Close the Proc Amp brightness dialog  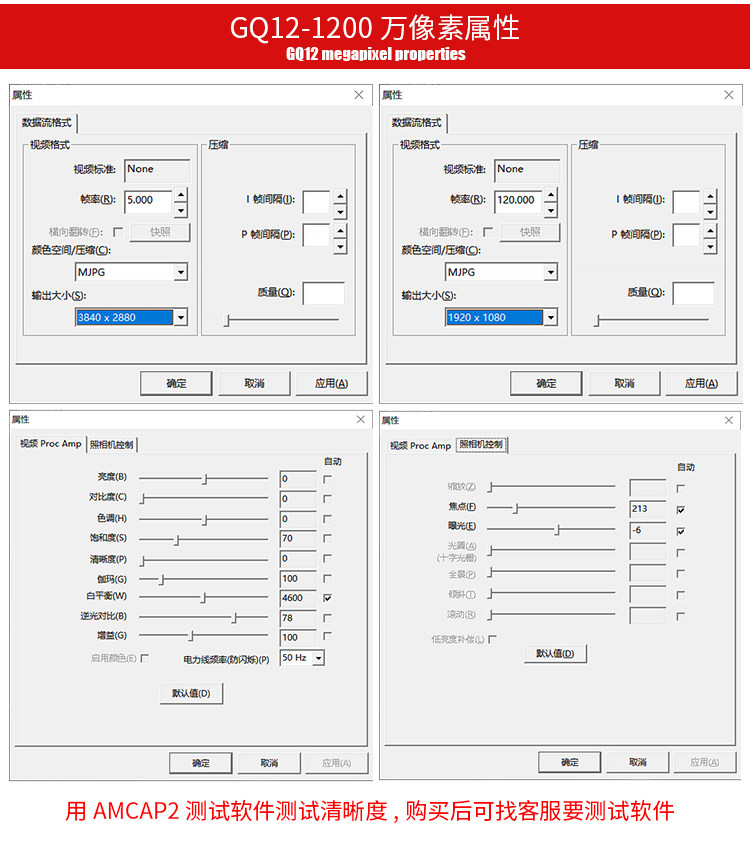[360, 419]
